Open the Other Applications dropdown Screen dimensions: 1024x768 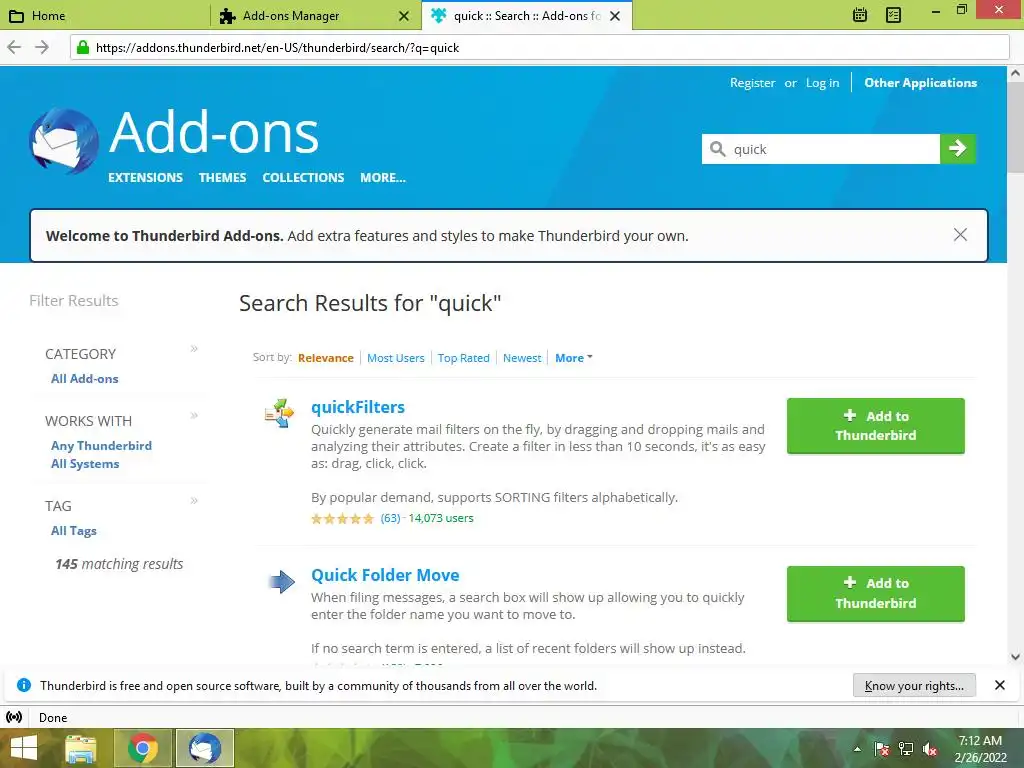coord(921,83)
